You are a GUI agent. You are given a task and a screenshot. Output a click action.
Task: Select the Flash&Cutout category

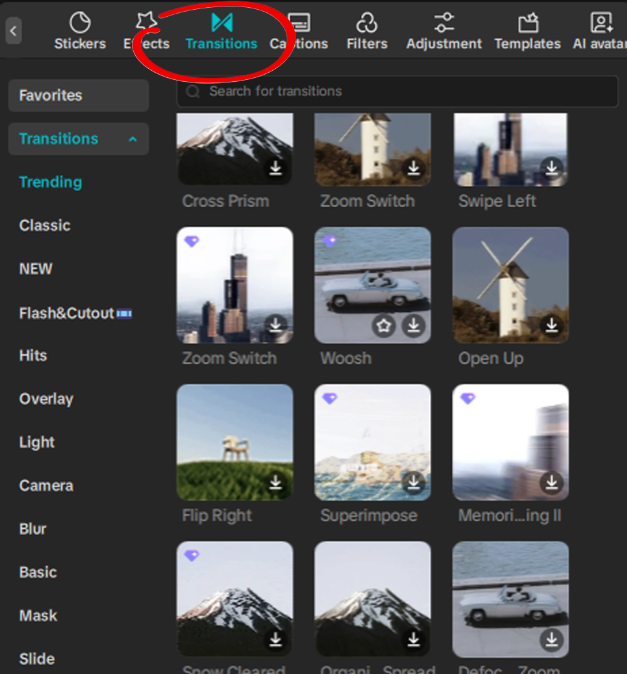point(75,313)
